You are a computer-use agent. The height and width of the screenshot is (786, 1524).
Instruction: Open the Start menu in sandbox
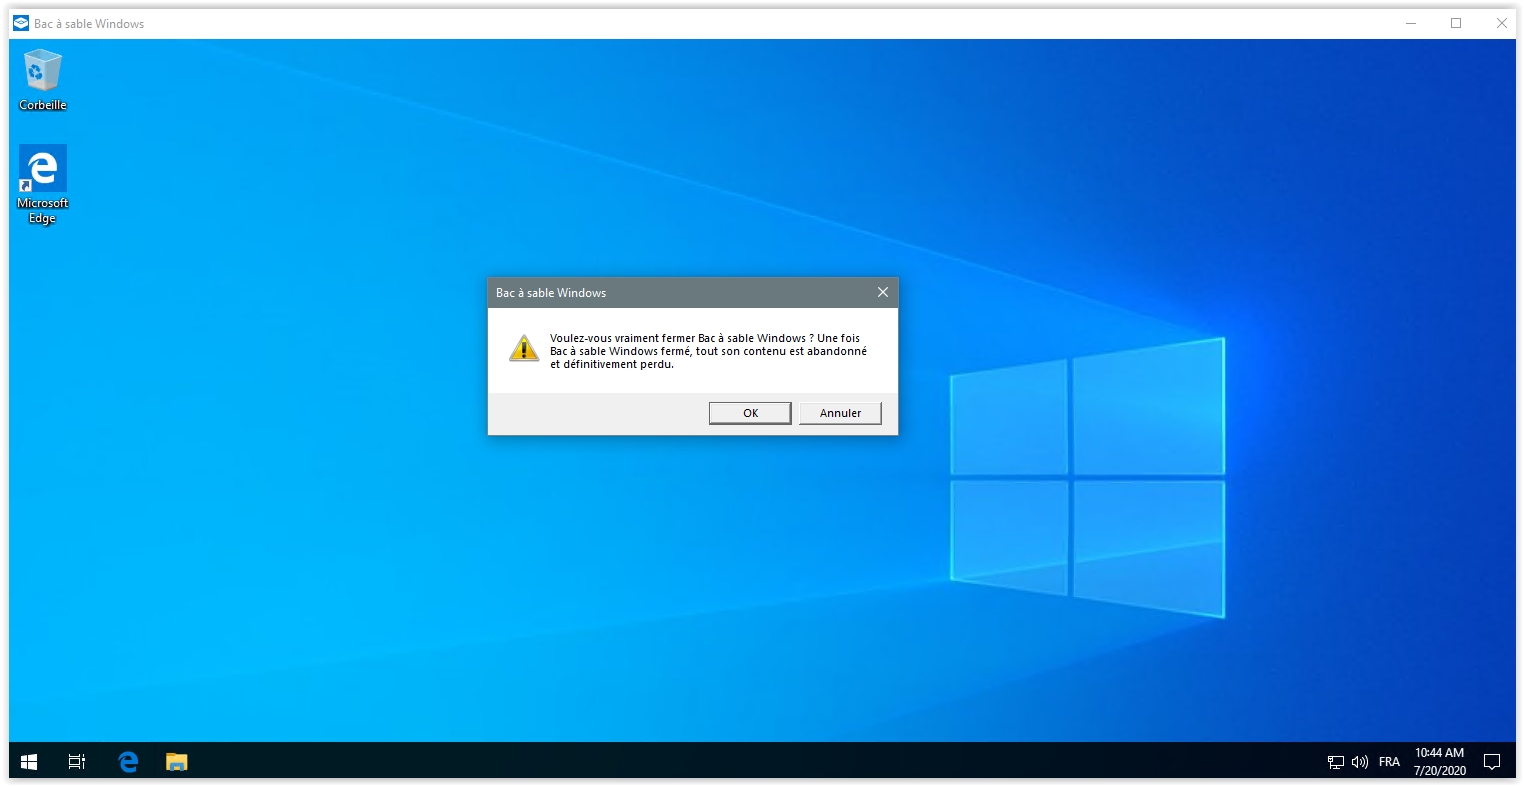click(x=29, y=762)
